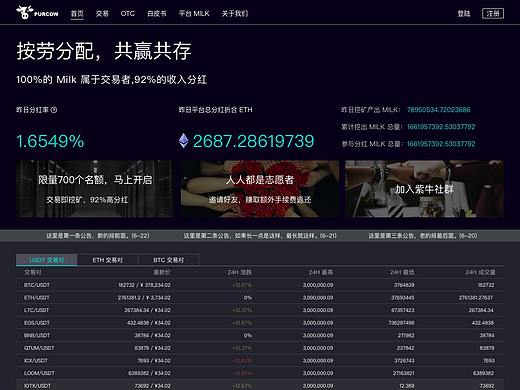Image resolution: width=520 pixels, height=390 pixels.
Task: Click the 登陆 login link
Action: point(464,14)
